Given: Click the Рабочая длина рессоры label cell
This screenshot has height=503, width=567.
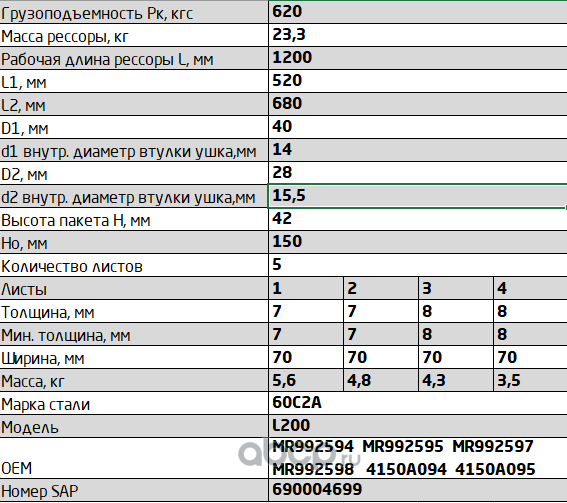Looking at the screenshot, I should coord(134,58).
